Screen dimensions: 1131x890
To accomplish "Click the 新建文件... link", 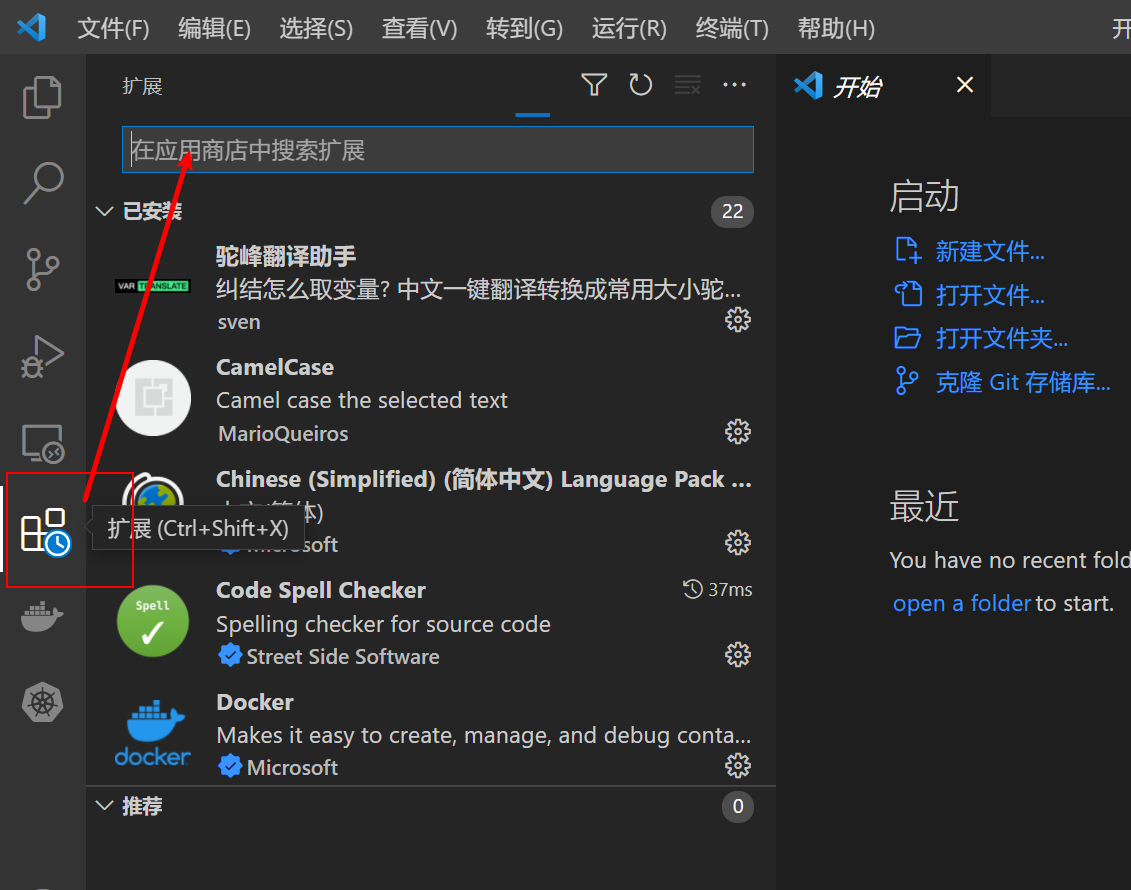I will click(x=990, y=252).
